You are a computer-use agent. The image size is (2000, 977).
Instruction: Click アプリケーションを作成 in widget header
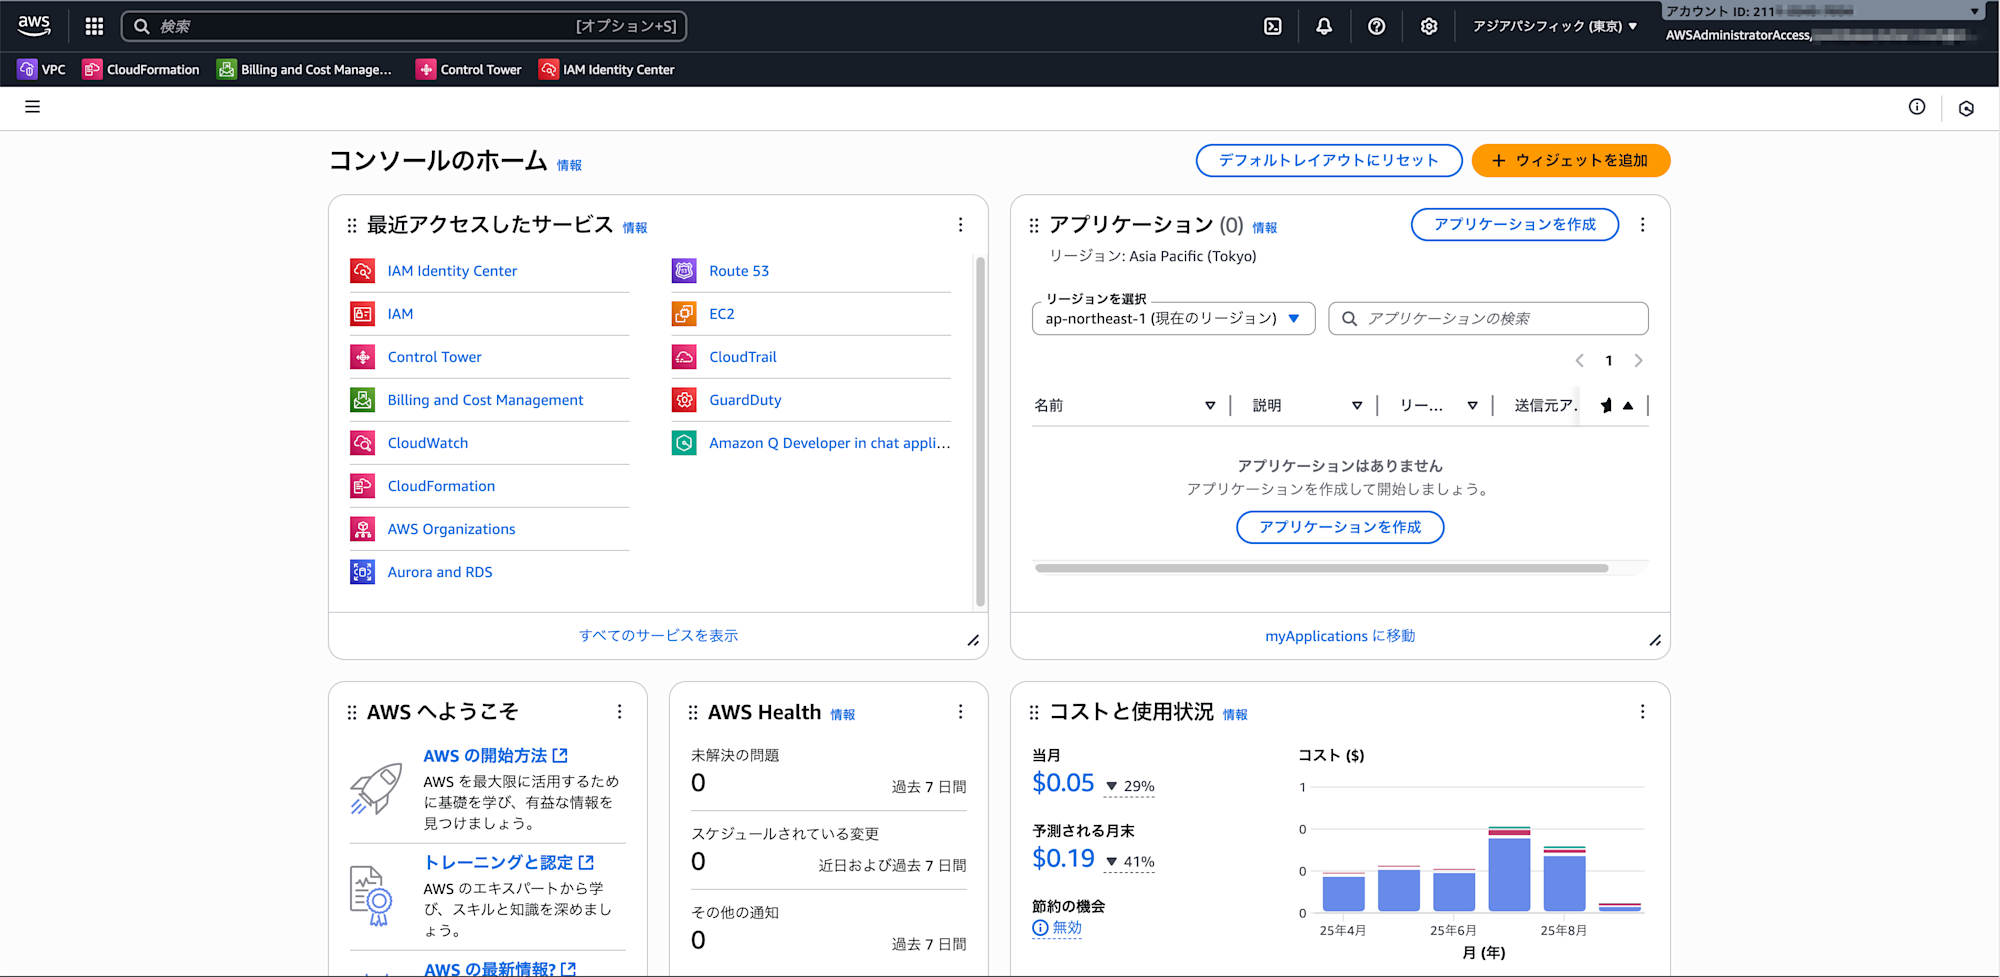1514,225
